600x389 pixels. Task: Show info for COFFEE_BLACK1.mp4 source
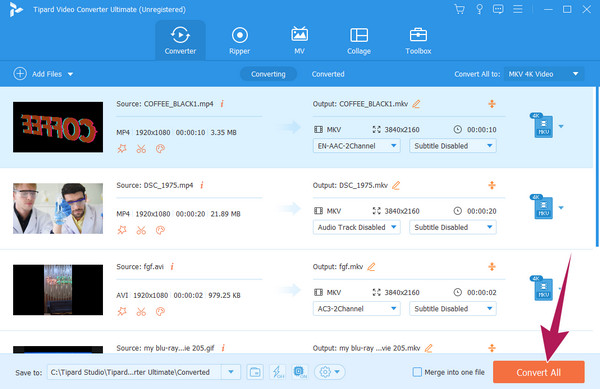(222, 104)
